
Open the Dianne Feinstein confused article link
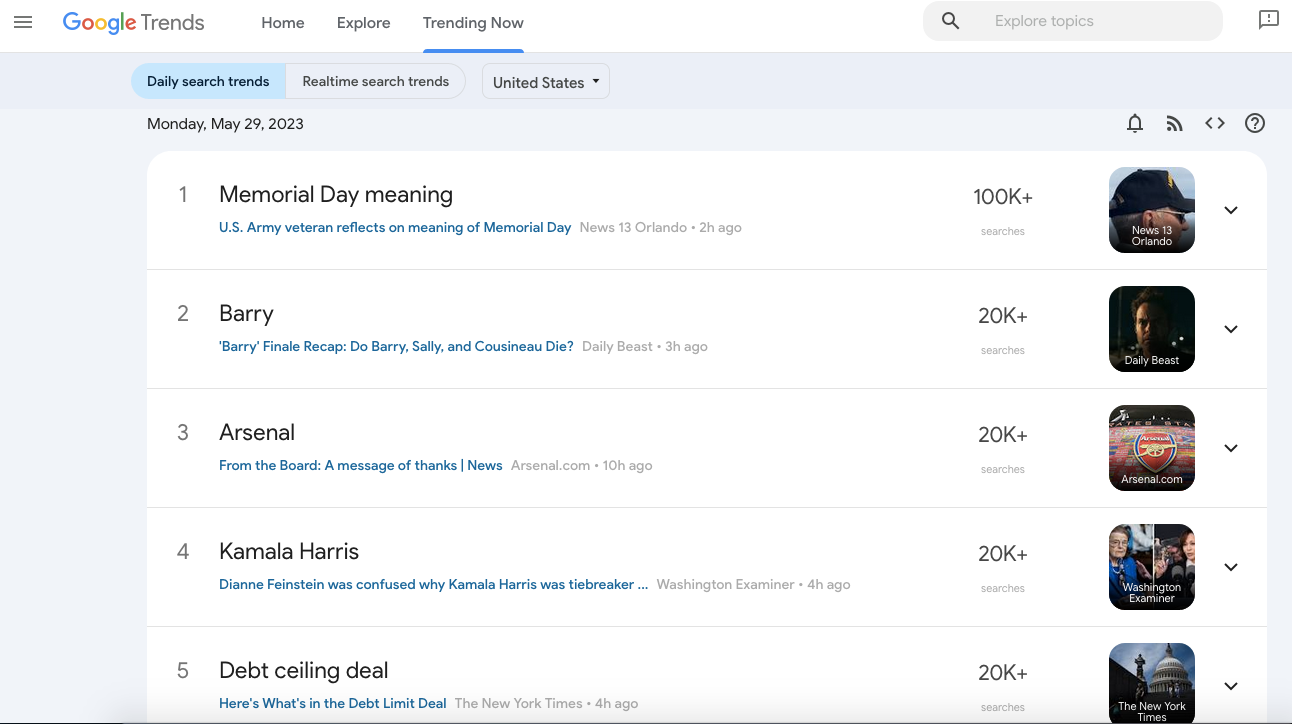tap(433, 584)
